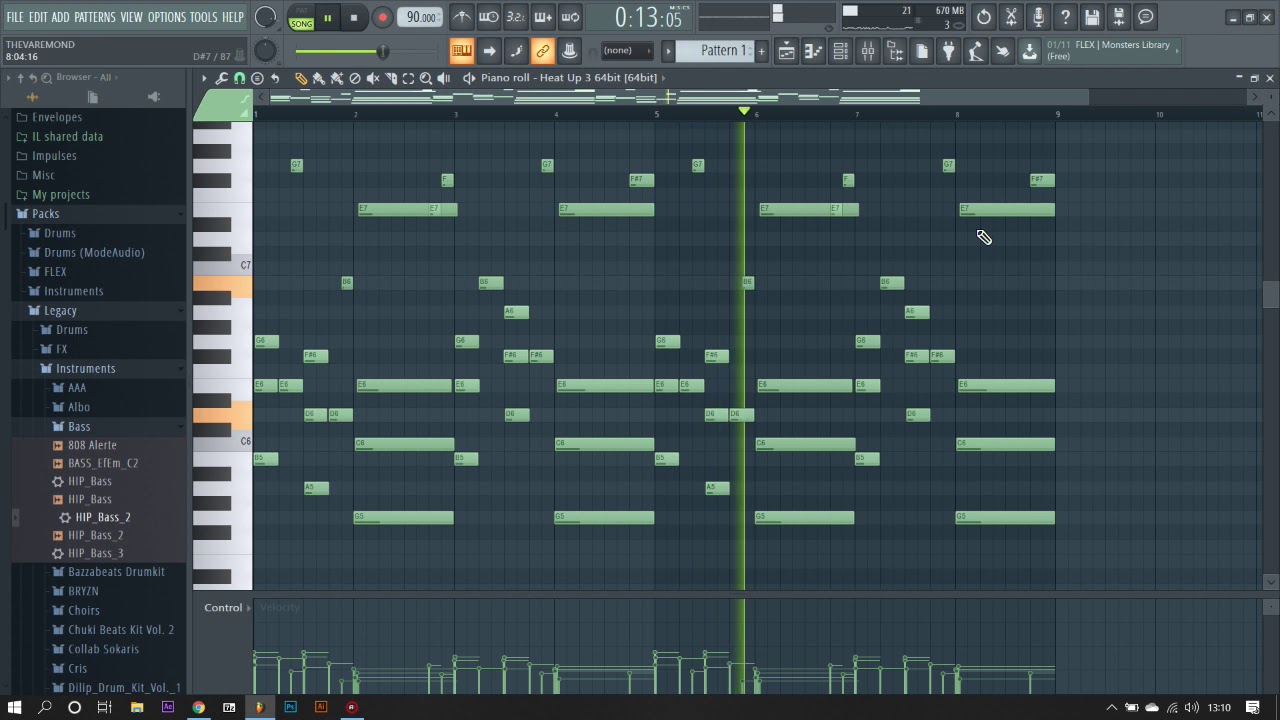Toggle wait for input to start playing
This screenshot has width=1280, height=720.
tap(488, 17)
